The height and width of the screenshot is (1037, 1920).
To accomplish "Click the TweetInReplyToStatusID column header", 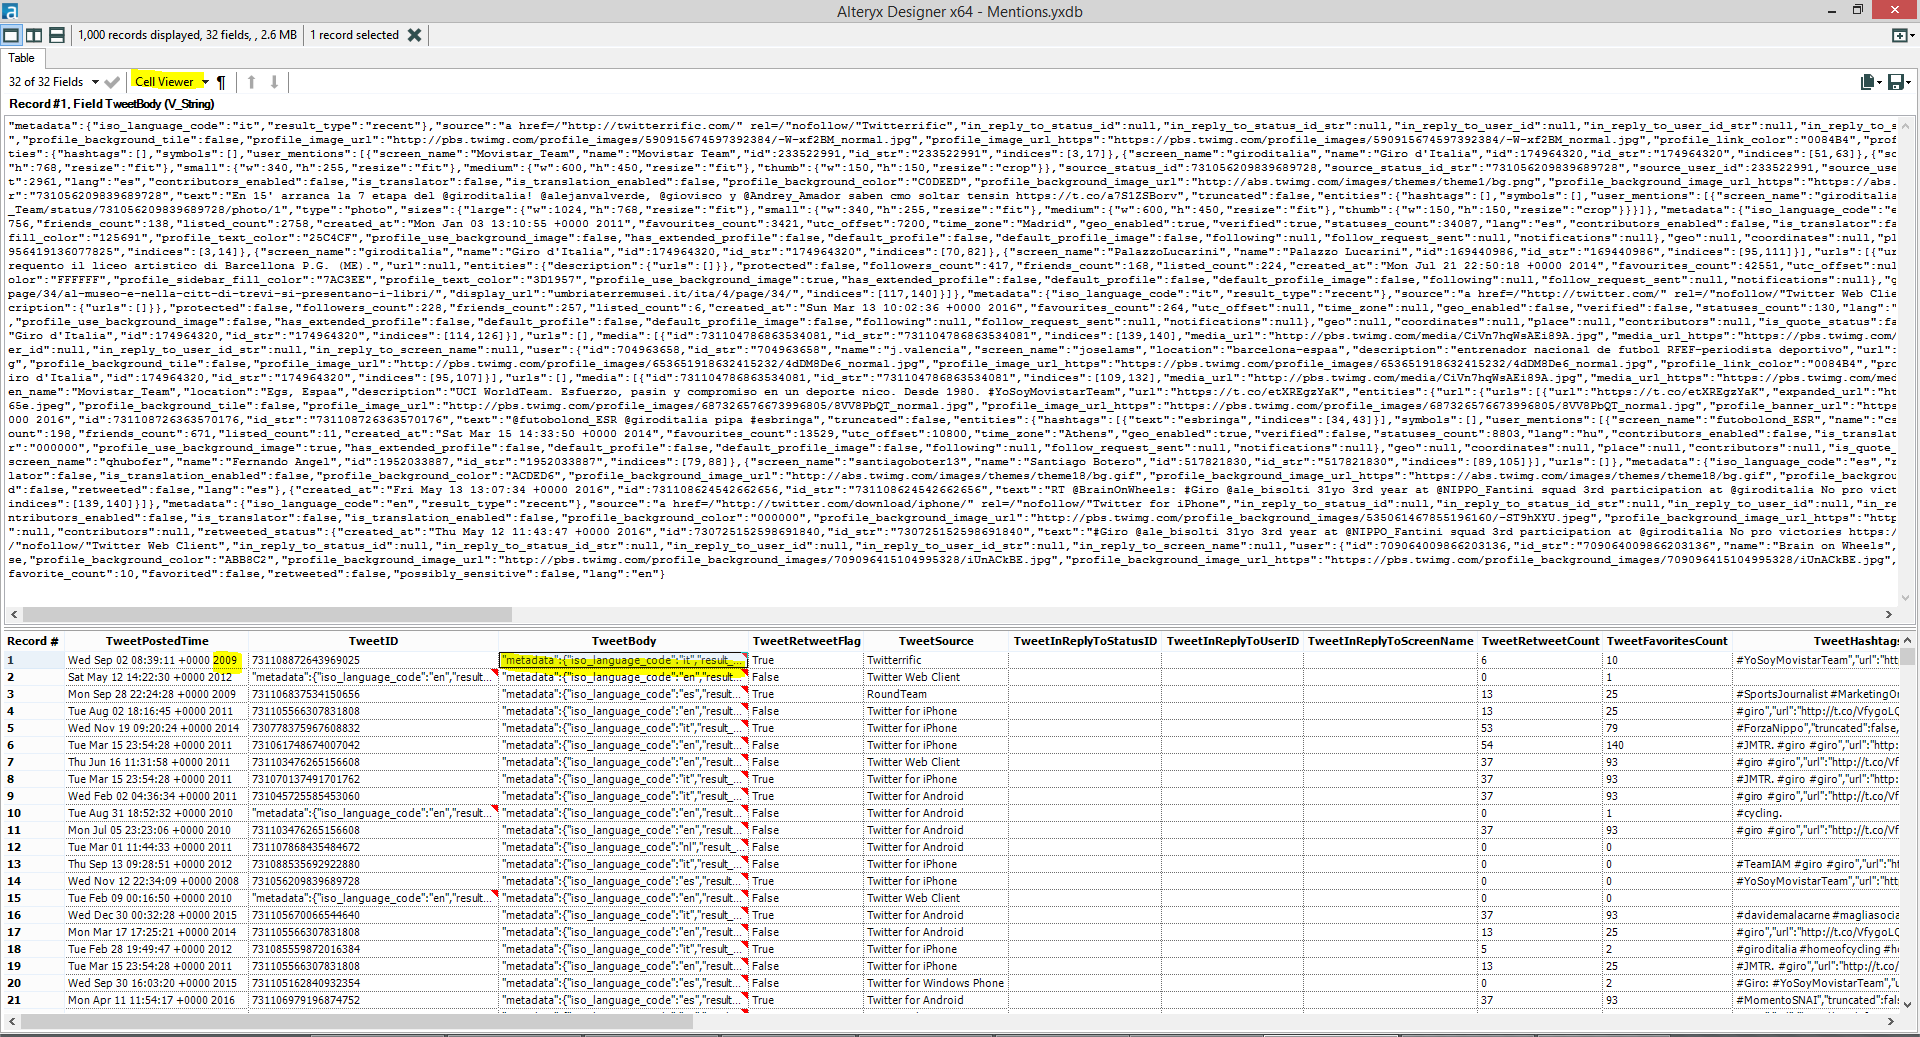I will point(1085,641).
